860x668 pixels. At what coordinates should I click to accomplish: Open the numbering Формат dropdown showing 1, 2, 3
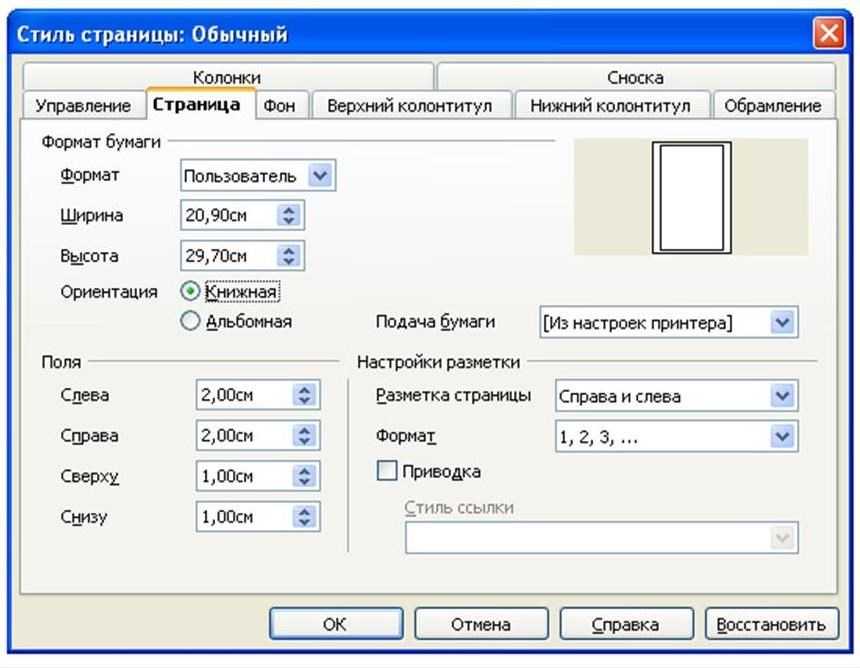pyautogui.click(x=676, y=437)
